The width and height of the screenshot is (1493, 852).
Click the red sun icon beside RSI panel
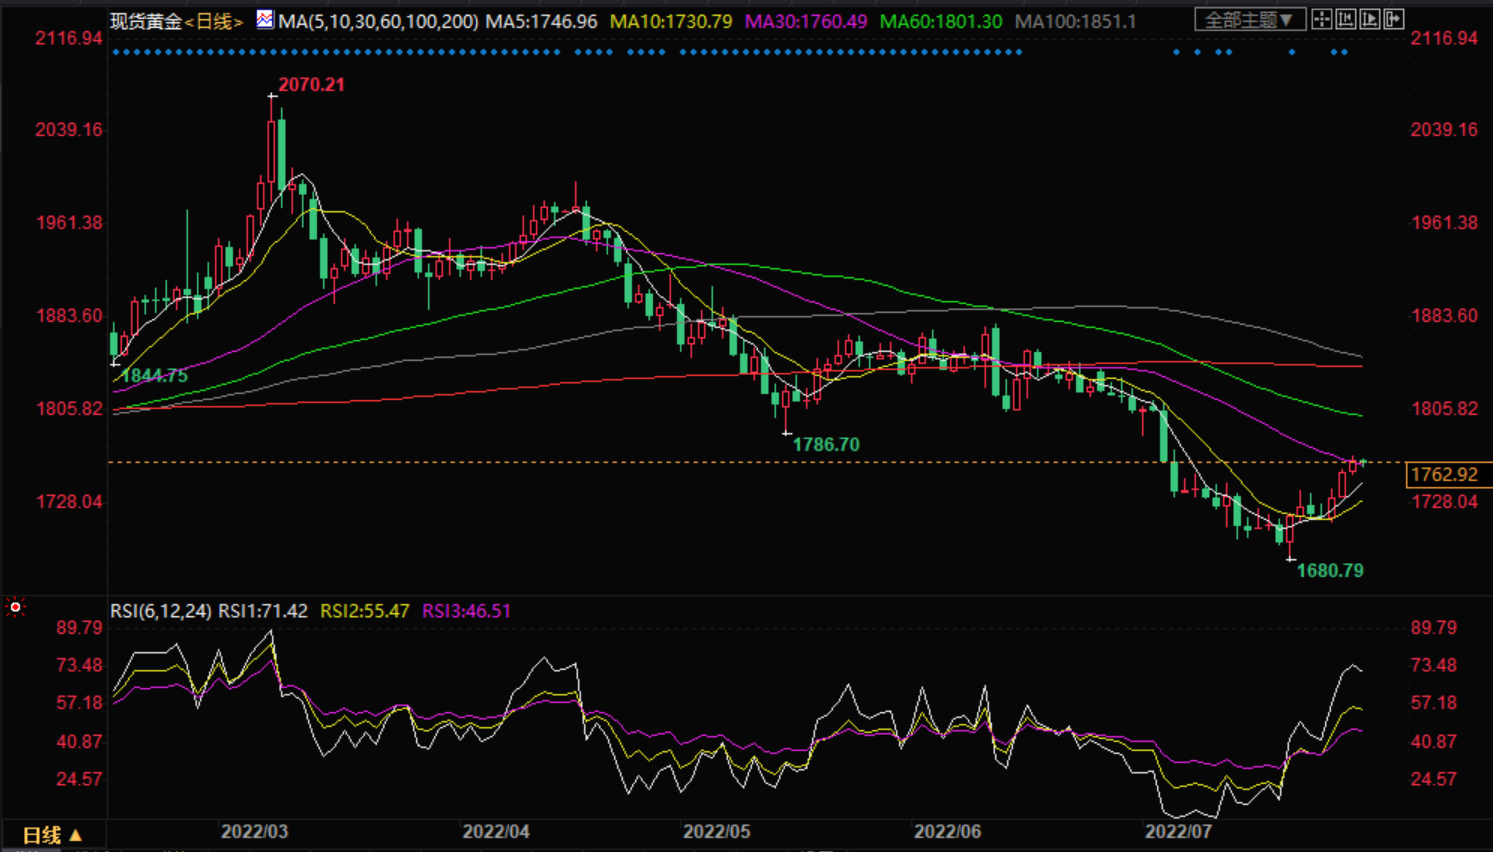coord(15,607)
